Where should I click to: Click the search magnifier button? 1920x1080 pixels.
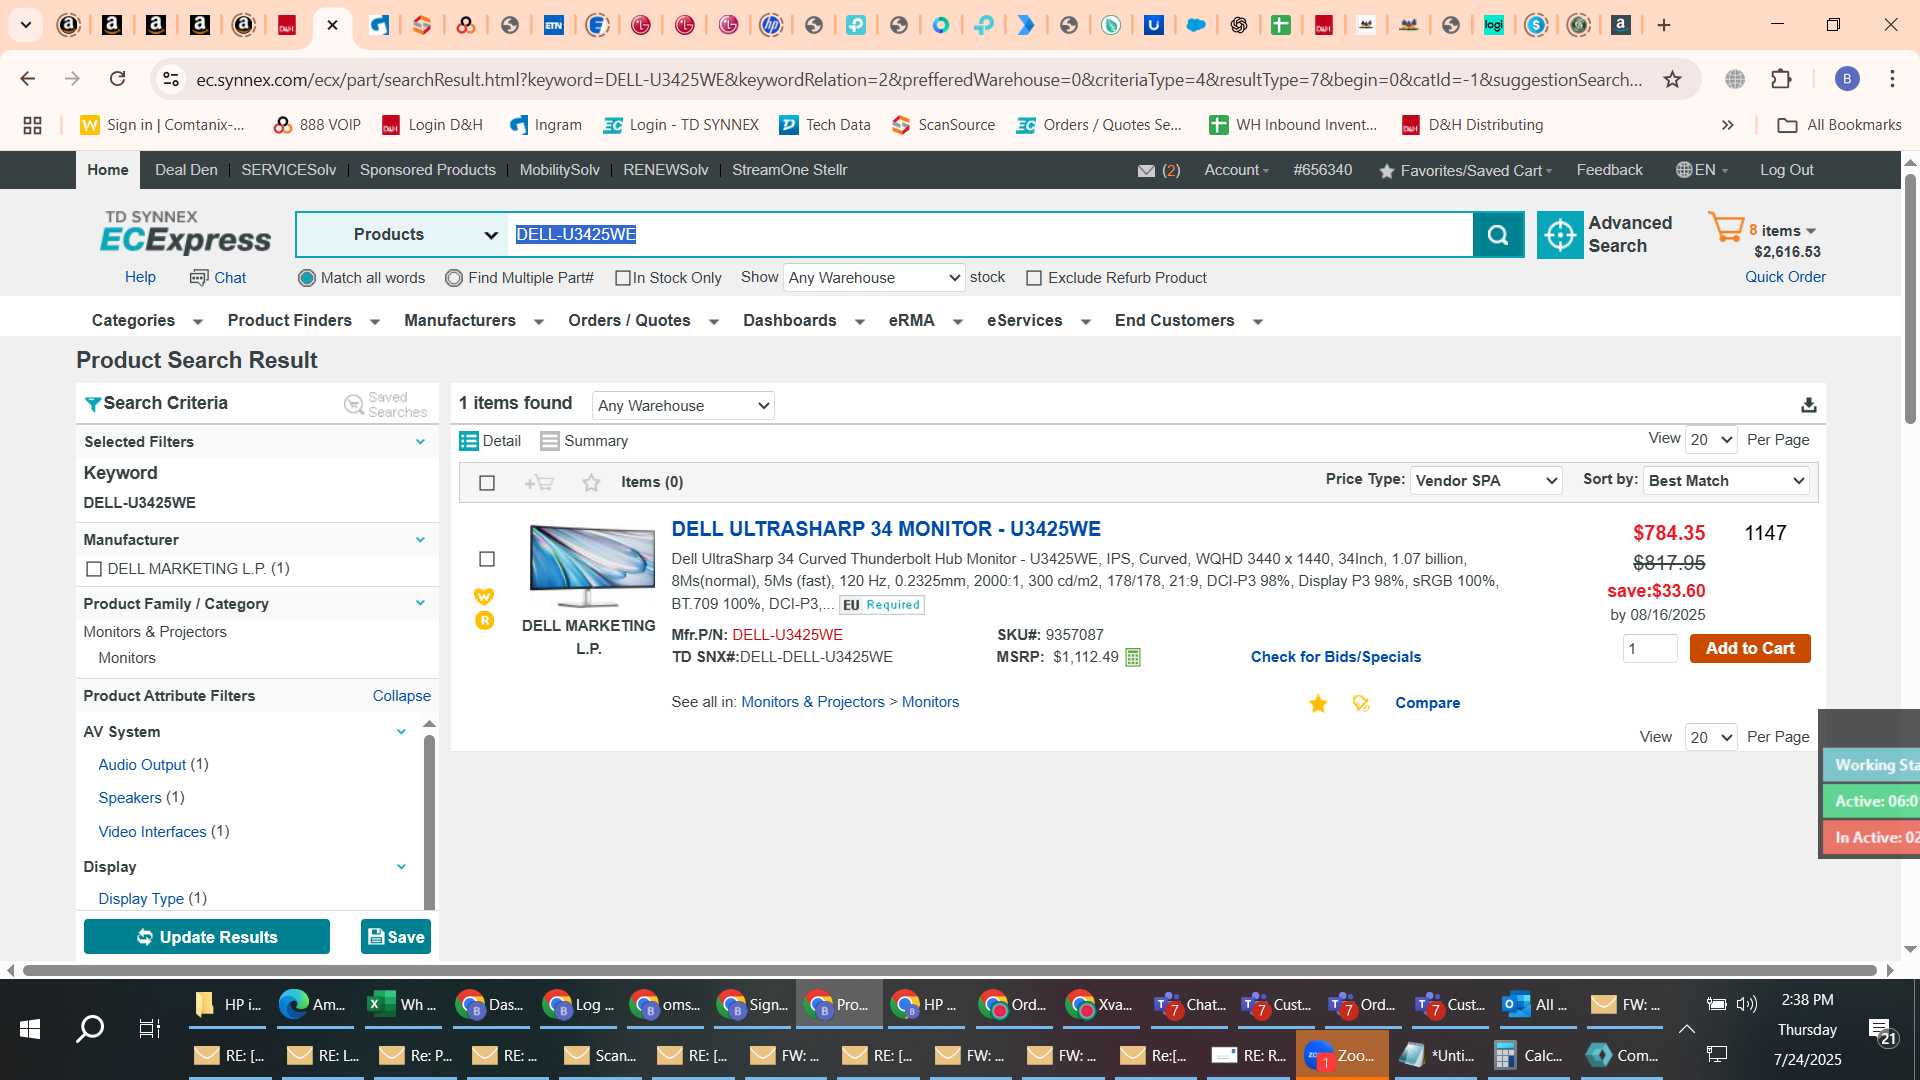(x=1497, y=235)
